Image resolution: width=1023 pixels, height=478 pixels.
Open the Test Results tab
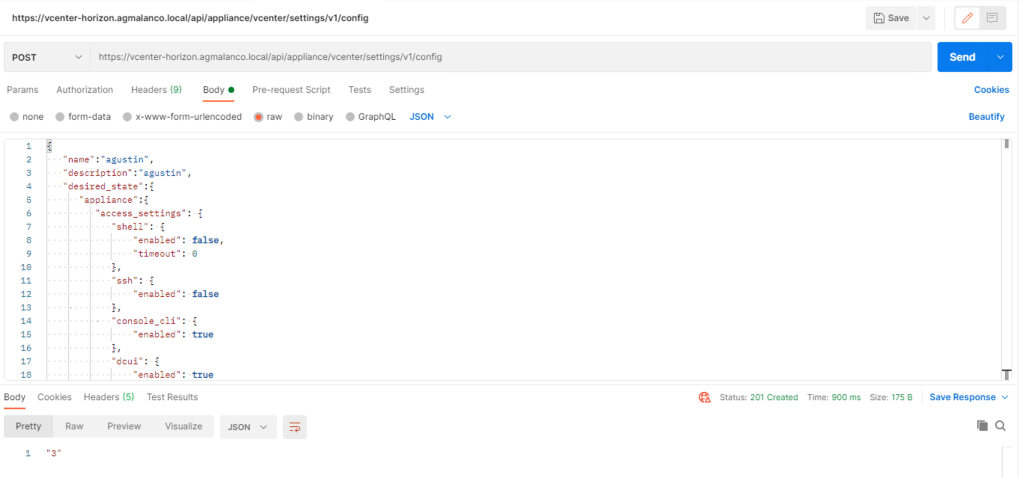(x=172, y=397)
